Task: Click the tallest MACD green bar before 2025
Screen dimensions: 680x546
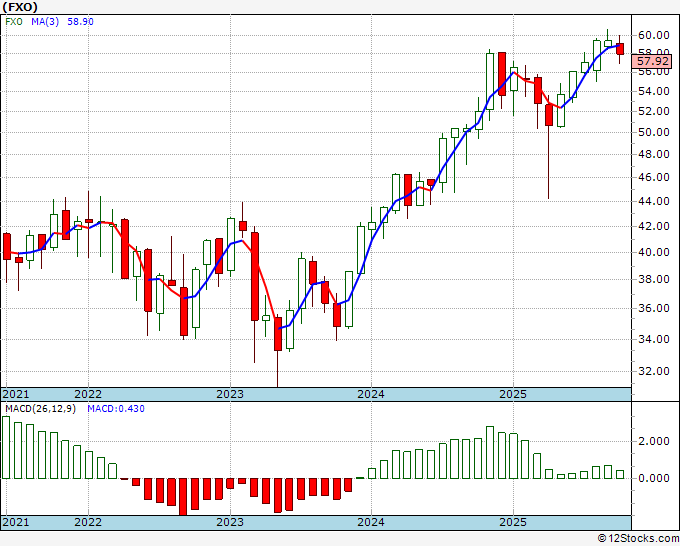Action: click(490, 452)
